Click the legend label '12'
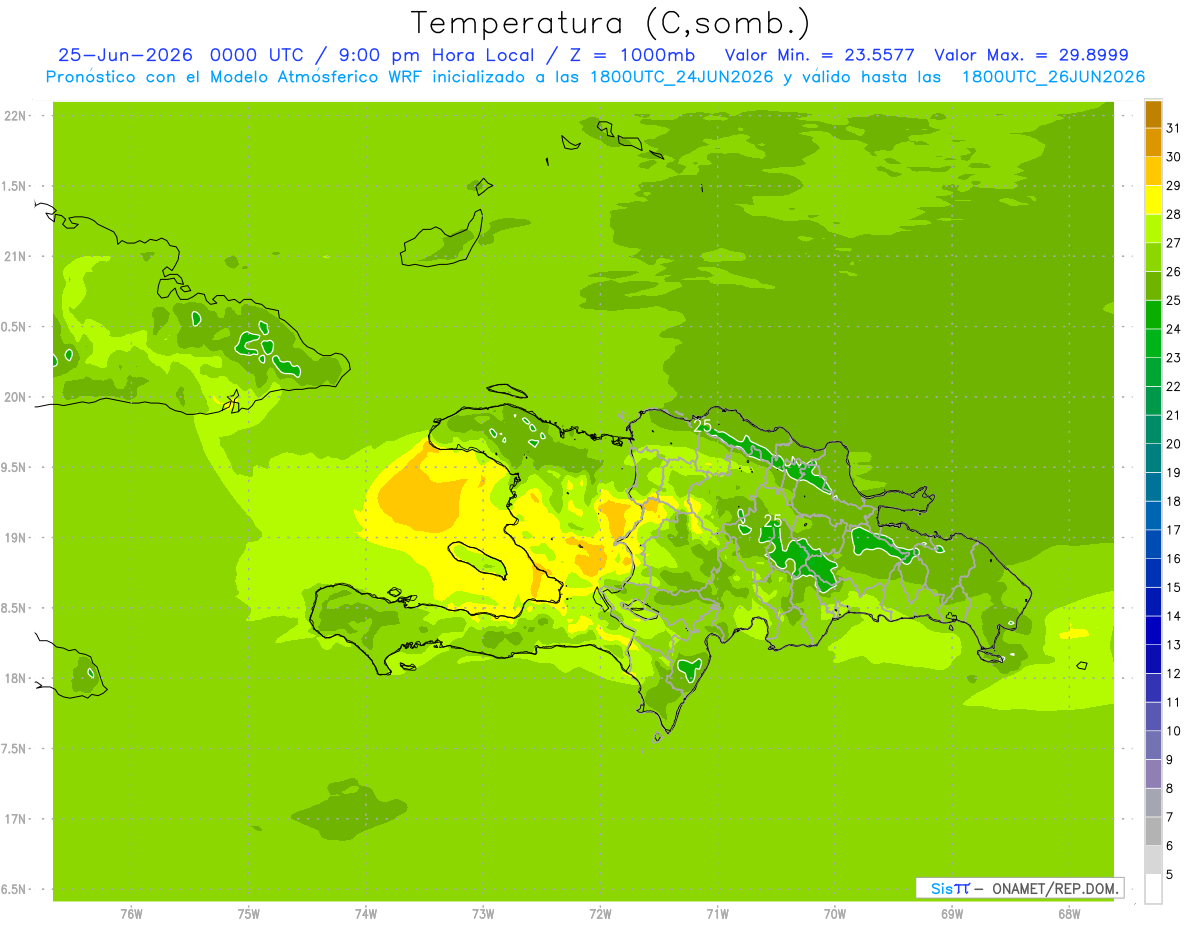 tap(1174, 673)
